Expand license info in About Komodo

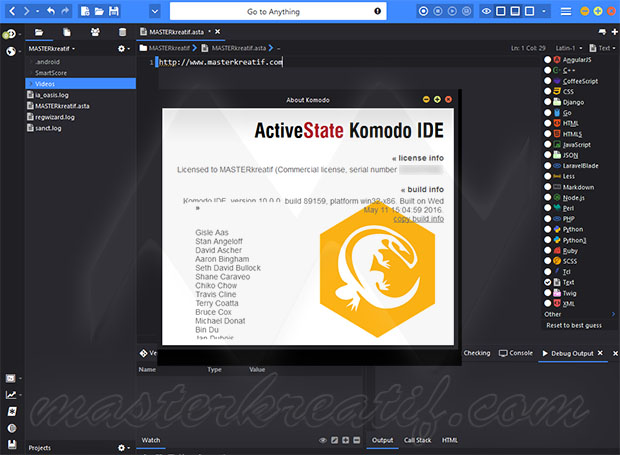[418, 158]
